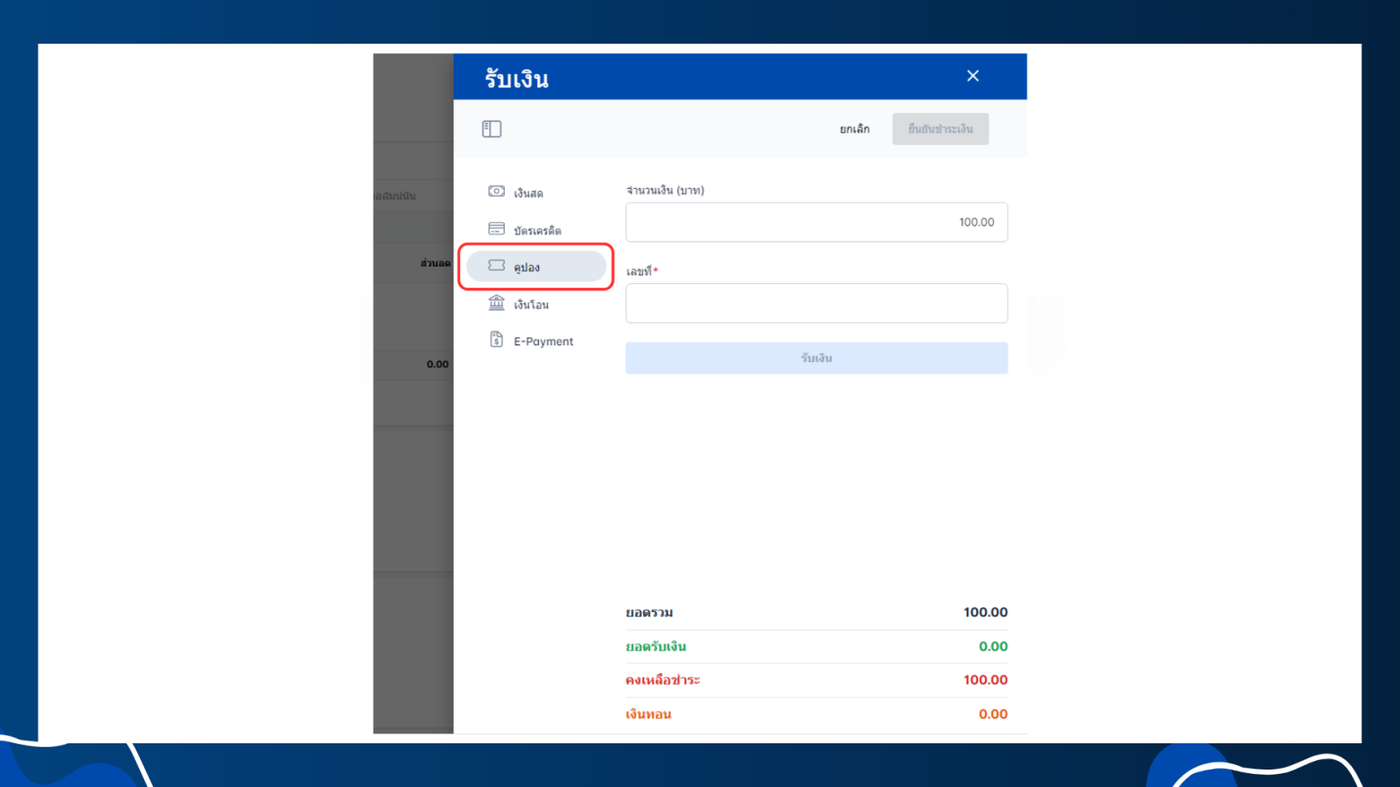Click the credit card icon beside บัตรเครดิต
Viewport: 1400px width, 787px height.
pyautogui.click(x=496, y=229)
